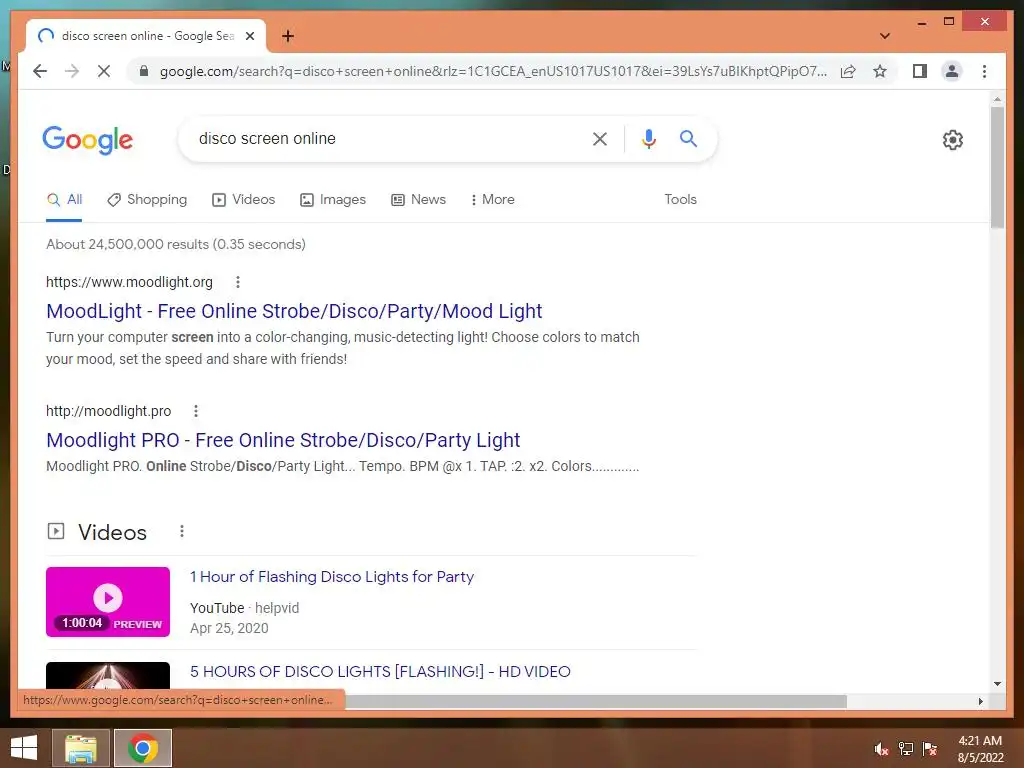The image size is (1024, 768).
Task: Click the forward navigation arrow
Action: [72, 71]
